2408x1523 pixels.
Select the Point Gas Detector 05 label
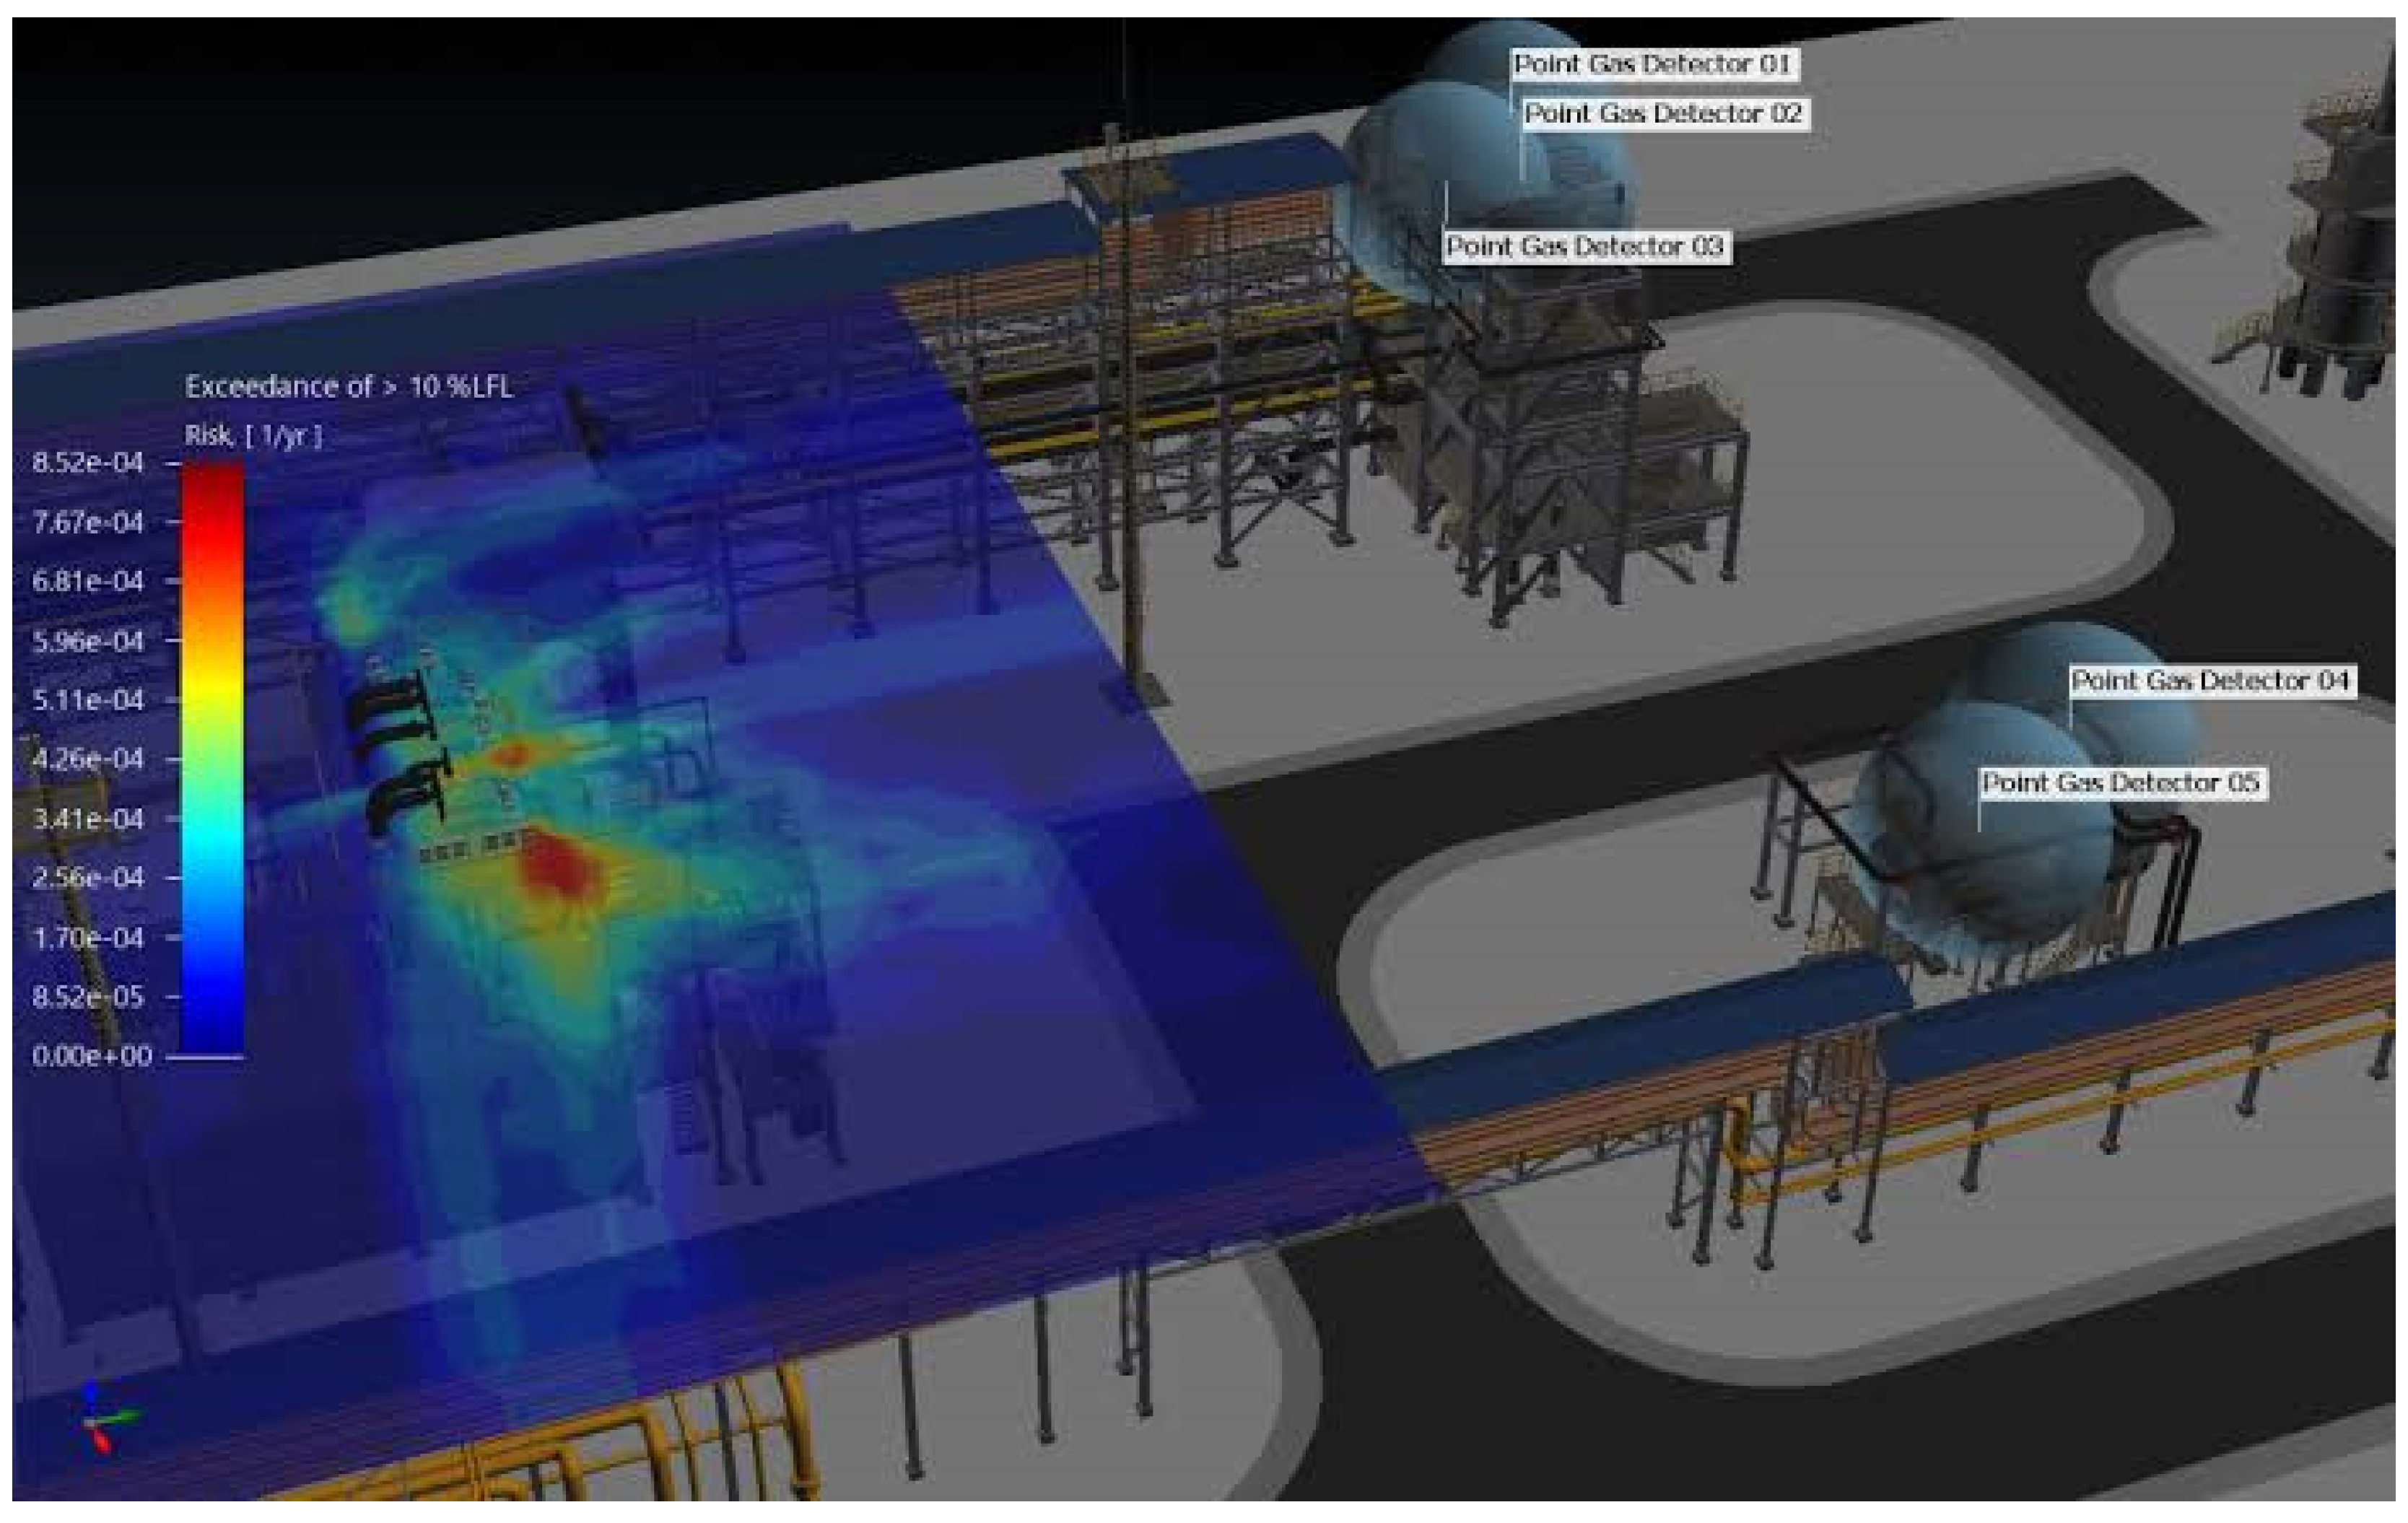coord(2121,782)
